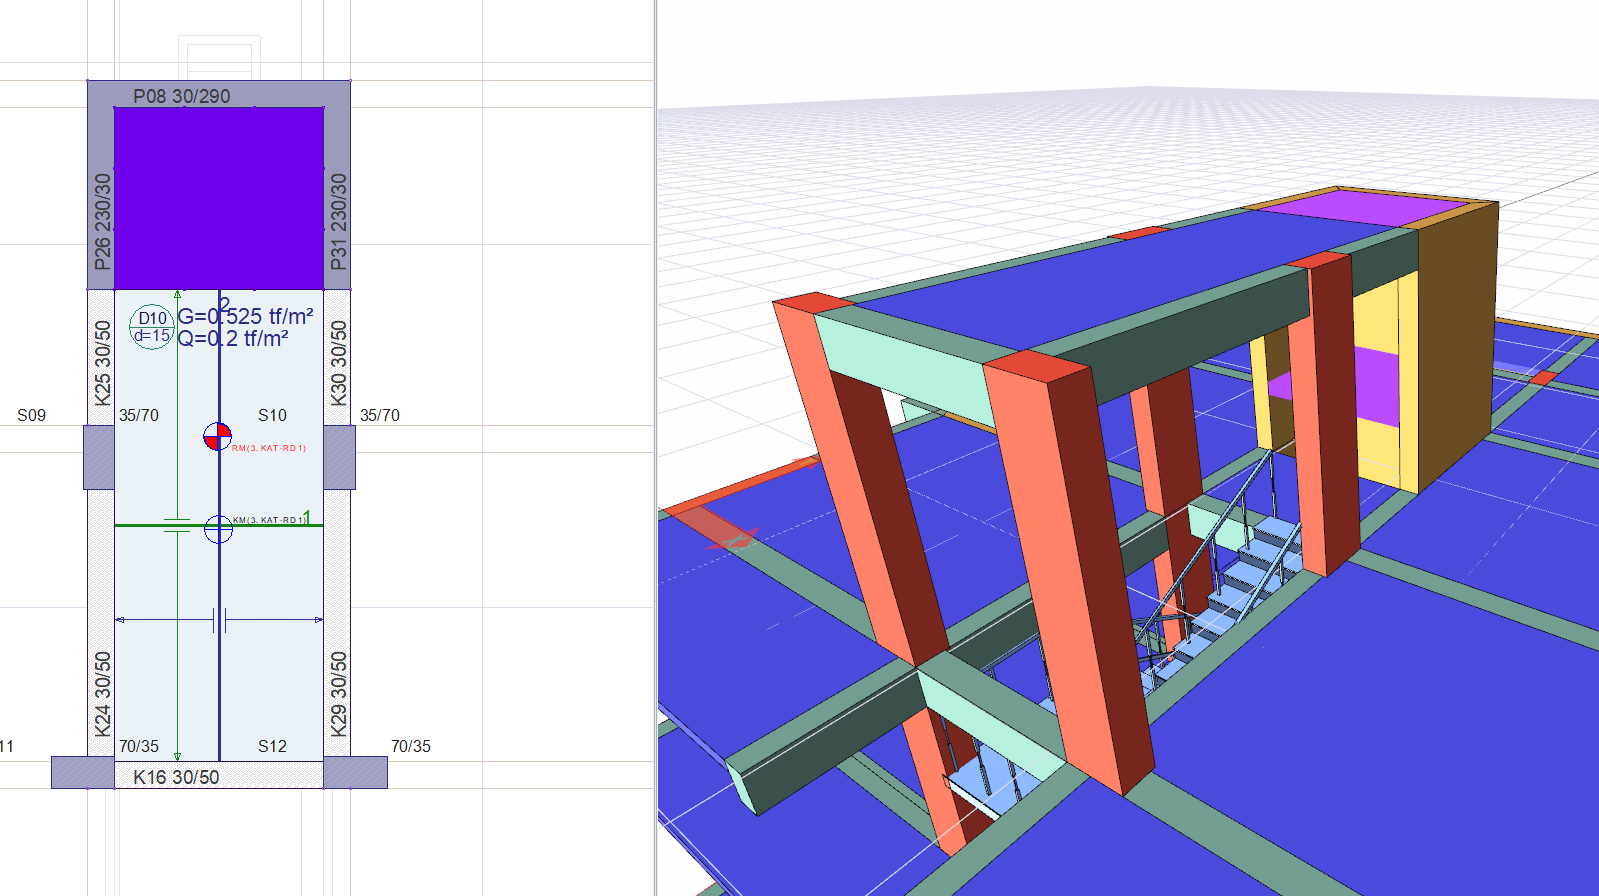Click the horizontal span dimension break symbol
Image resolution: width=1599 pixels, height=896 pixels.
(x=220, y=620)
